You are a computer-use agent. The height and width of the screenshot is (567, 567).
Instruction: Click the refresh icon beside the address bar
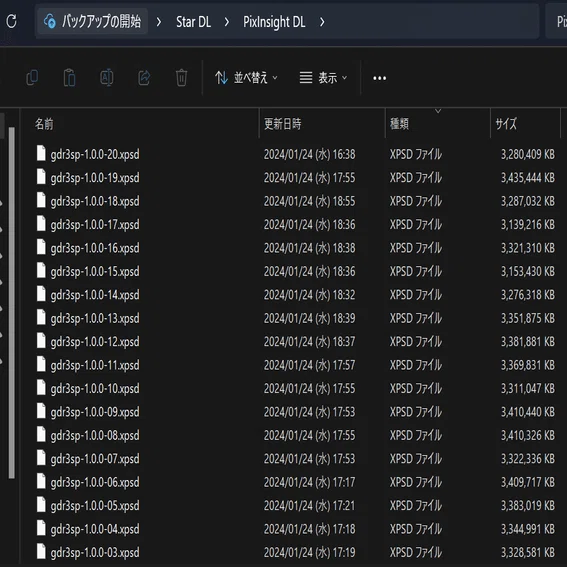pyautogui.click(x=11, y=21)
